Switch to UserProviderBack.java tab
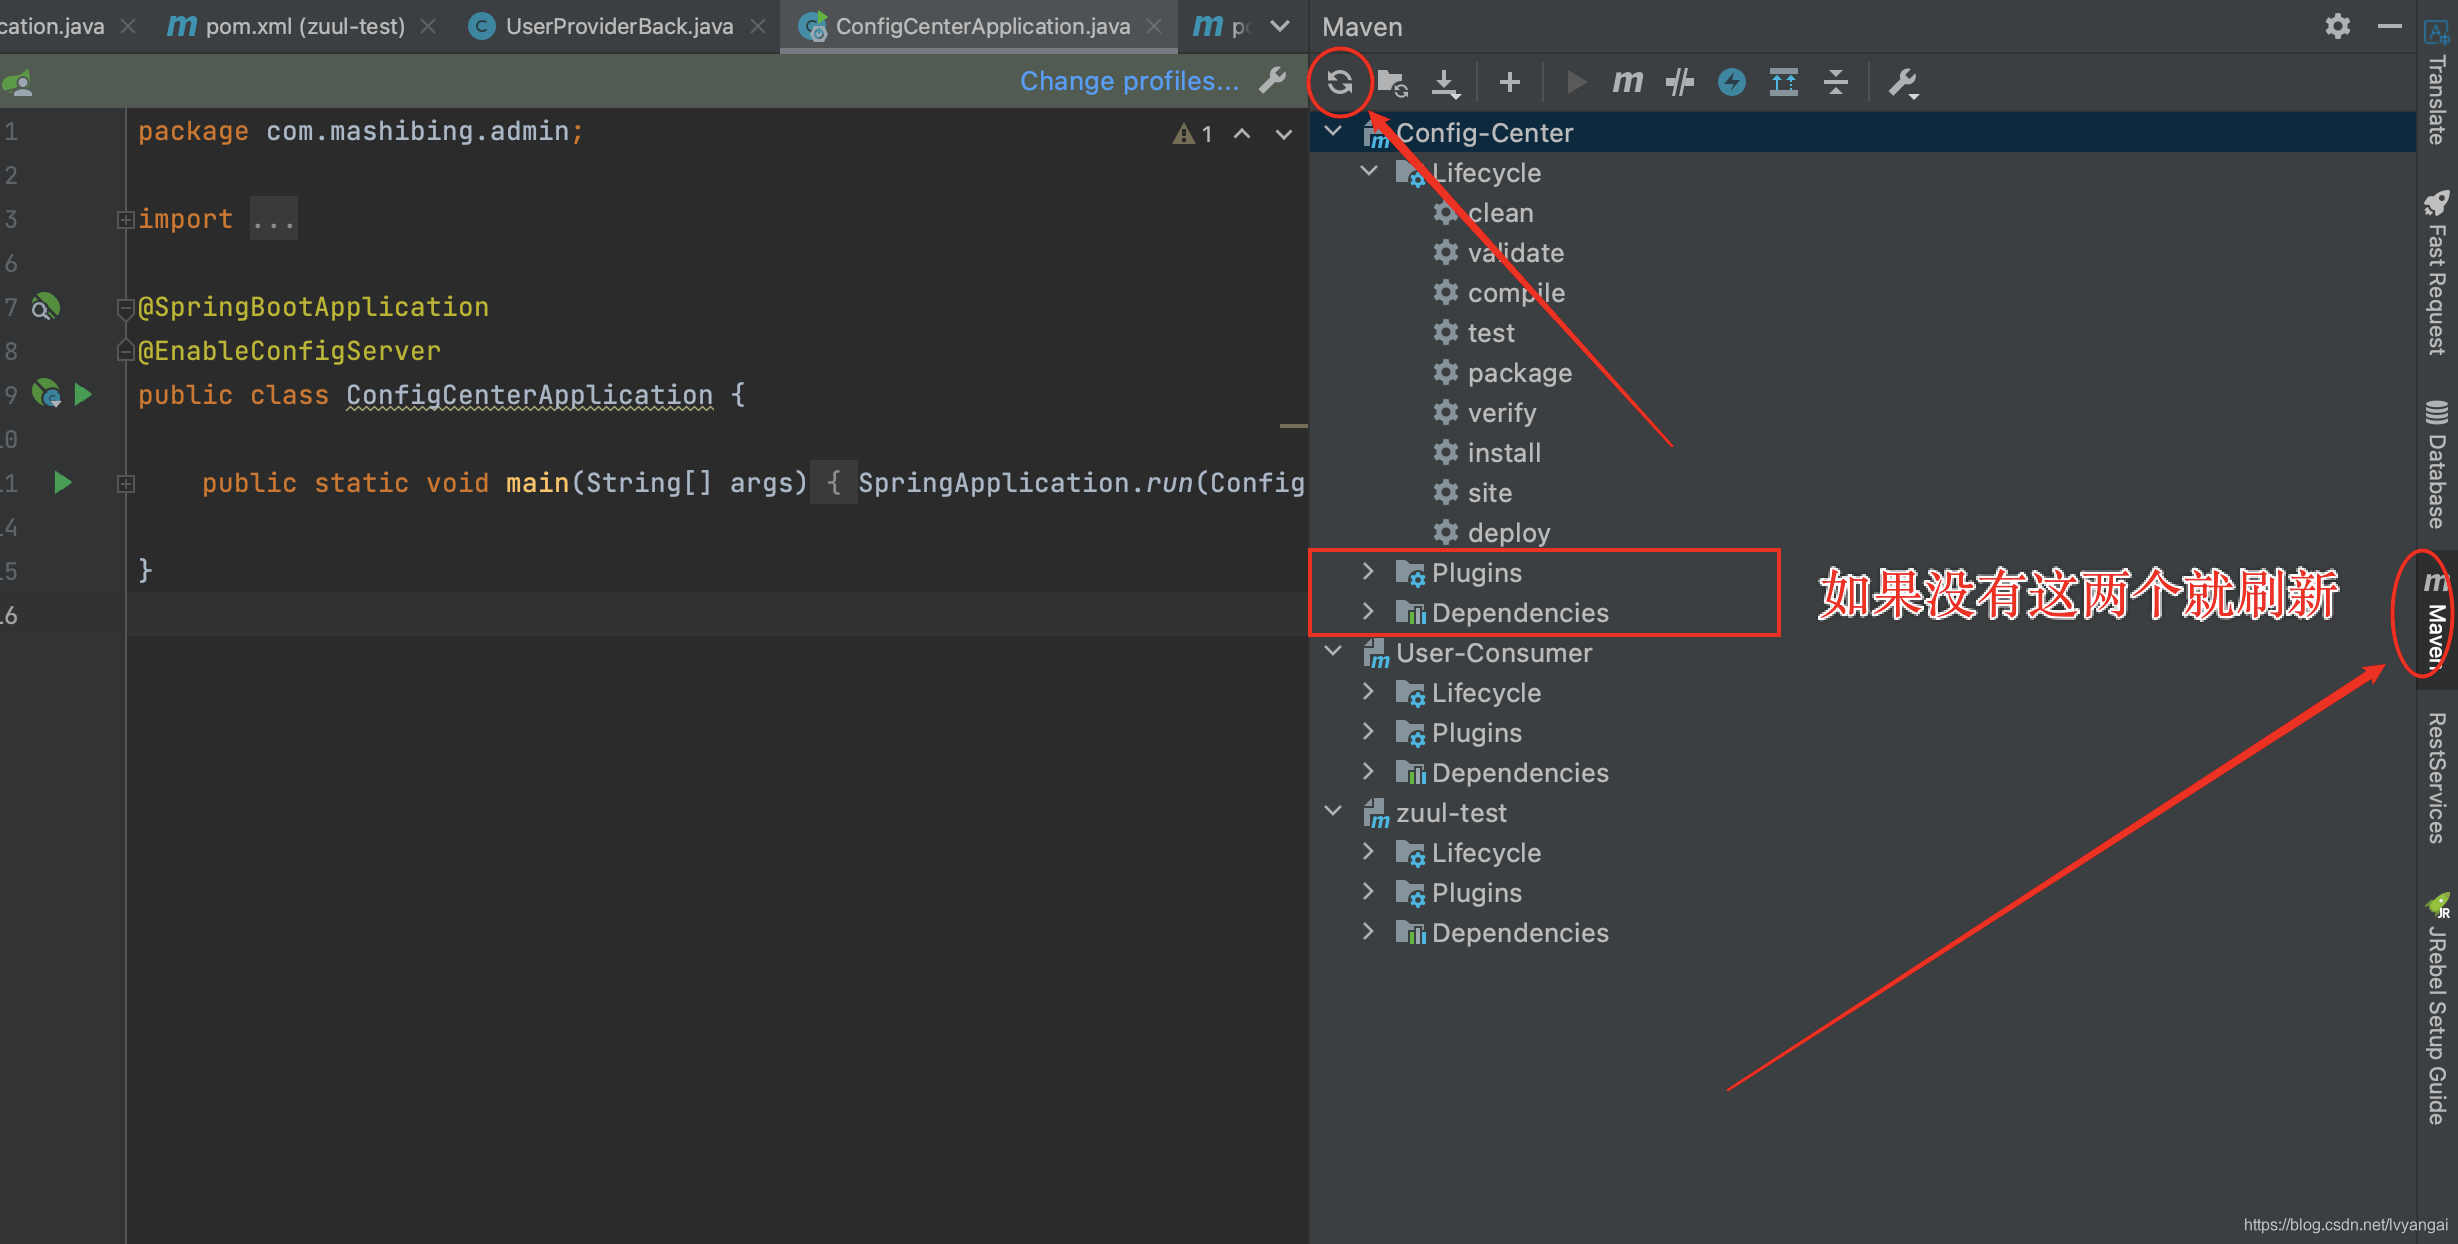2458x1244 pixels. pos(618,26)
